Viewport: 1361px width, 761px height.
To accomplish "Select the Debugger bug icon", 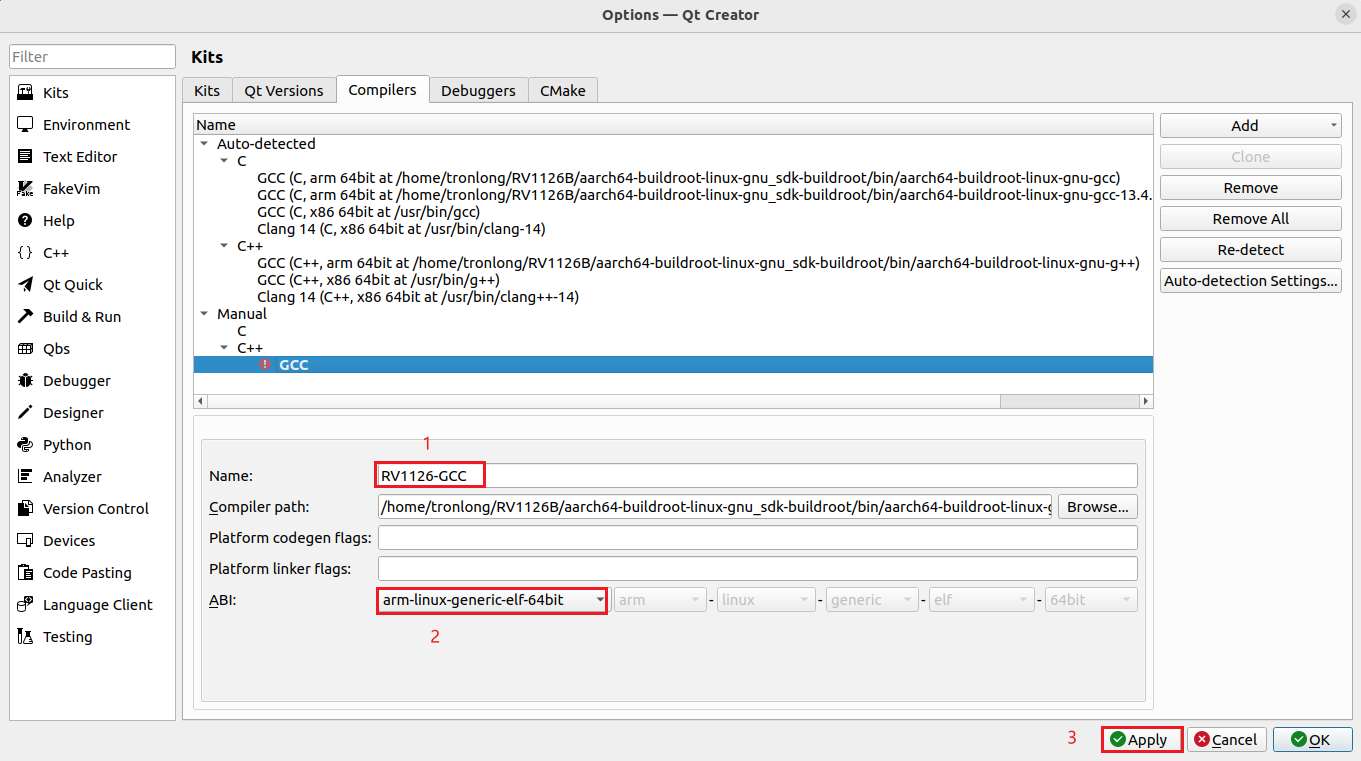I will coord(26,380).
